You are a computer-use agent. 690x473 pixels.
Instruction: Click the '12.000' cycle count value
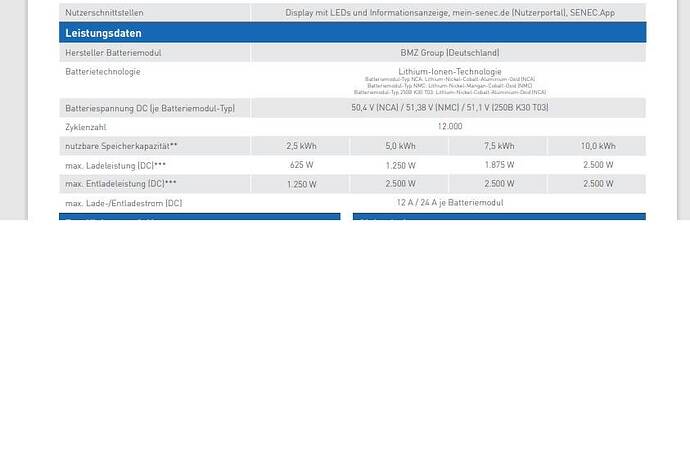(x=450, y=126)
